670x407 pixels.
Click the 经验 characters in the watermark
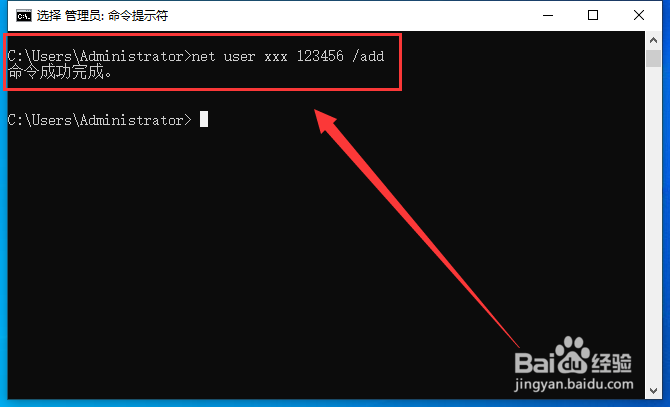click(611, 363)
